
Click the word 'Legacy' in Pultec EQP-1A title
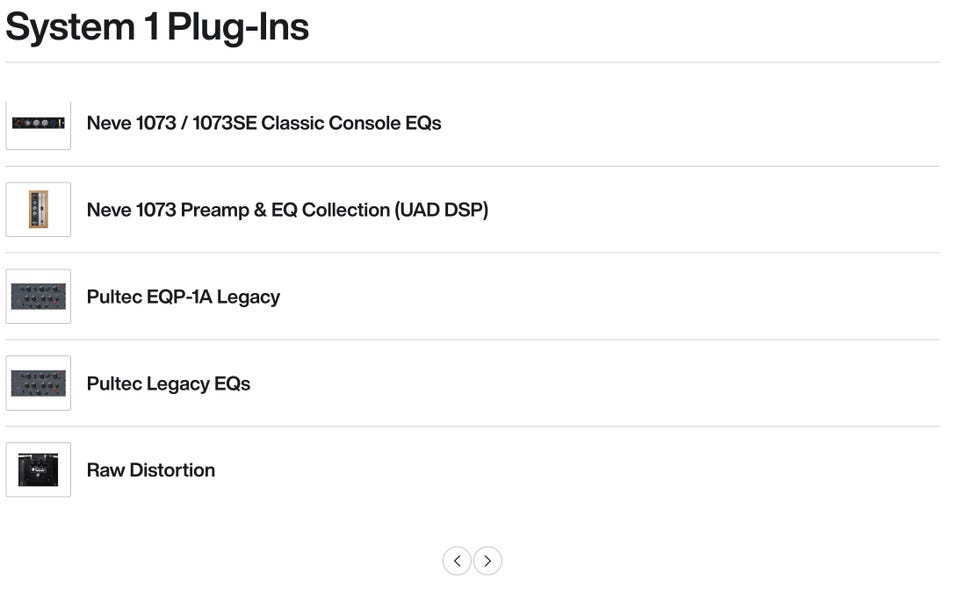[248, 297]
